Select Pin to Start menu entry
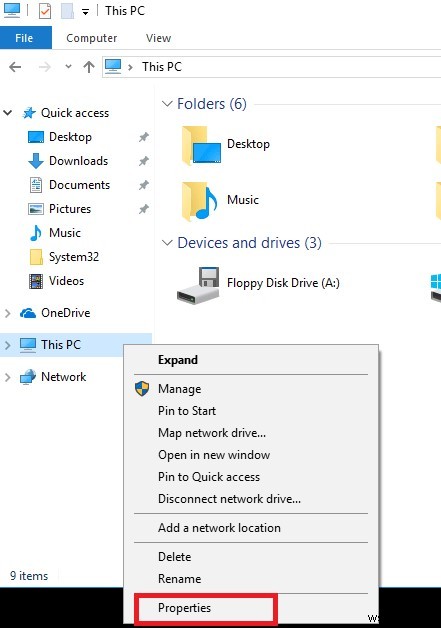The height and width of the screenshot is (628, 441). [251, 411]
